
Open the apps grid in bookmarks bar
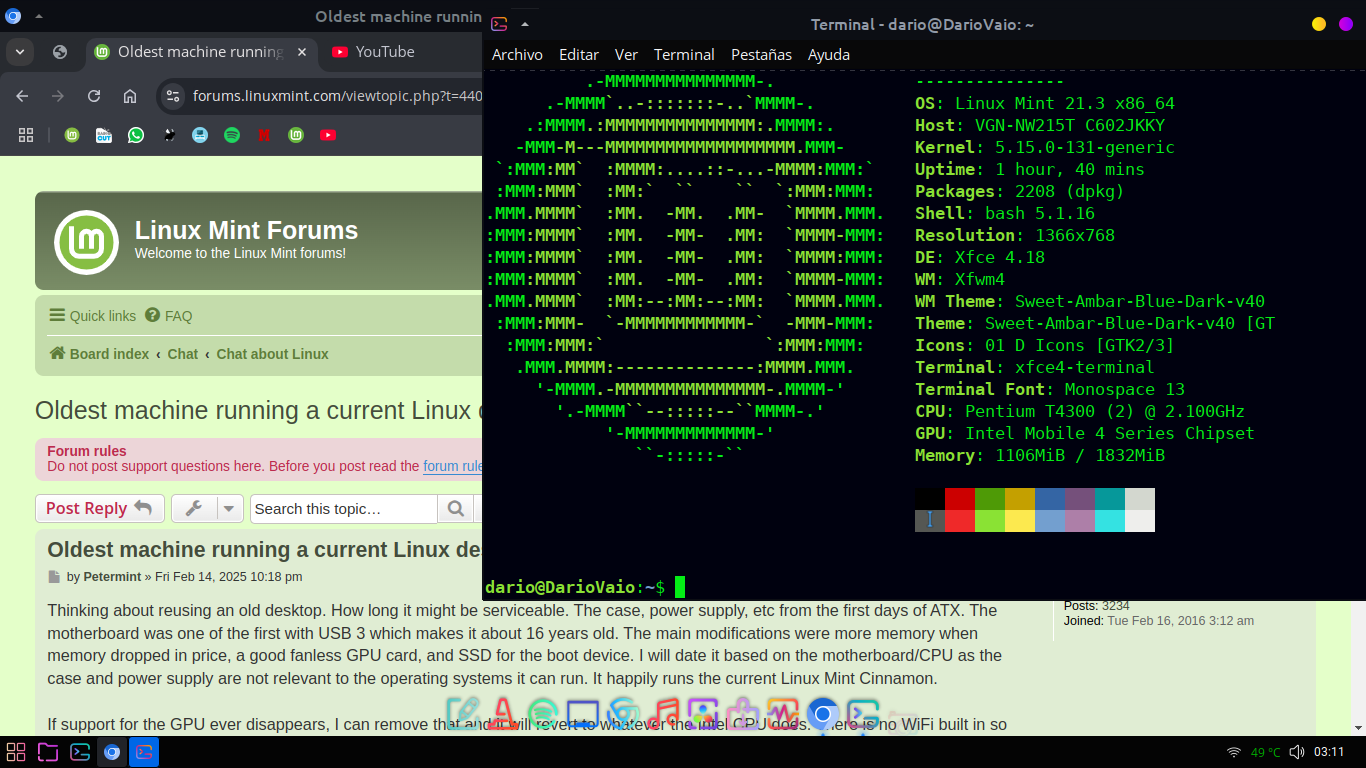[26, 135]
